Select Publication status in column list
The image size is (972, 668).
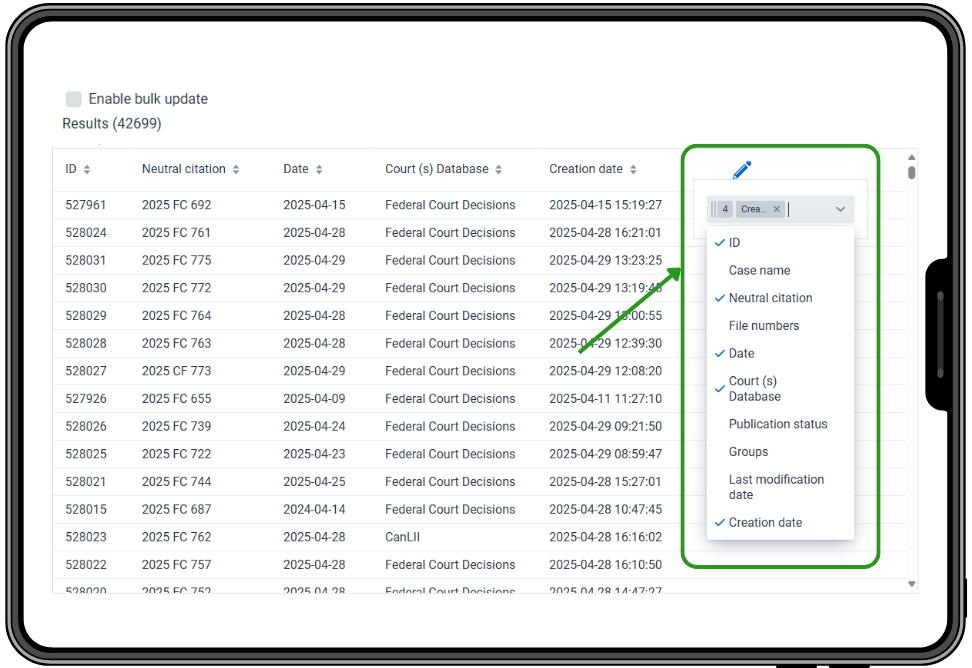[777, 424]
